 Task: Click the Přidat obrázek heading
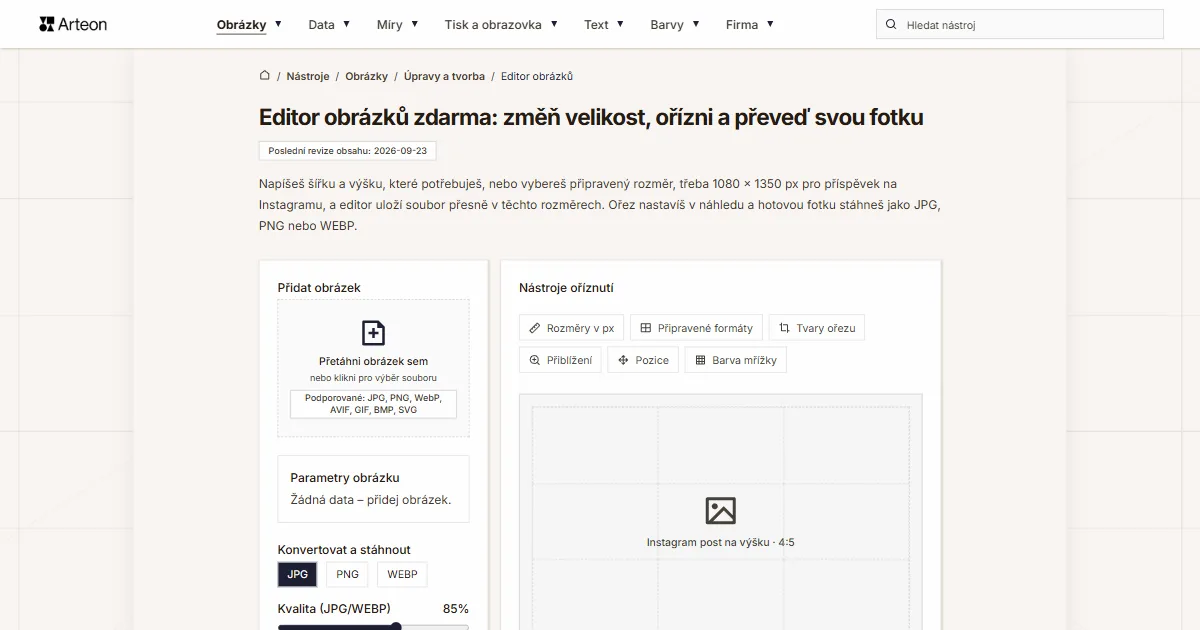(319, 288)
